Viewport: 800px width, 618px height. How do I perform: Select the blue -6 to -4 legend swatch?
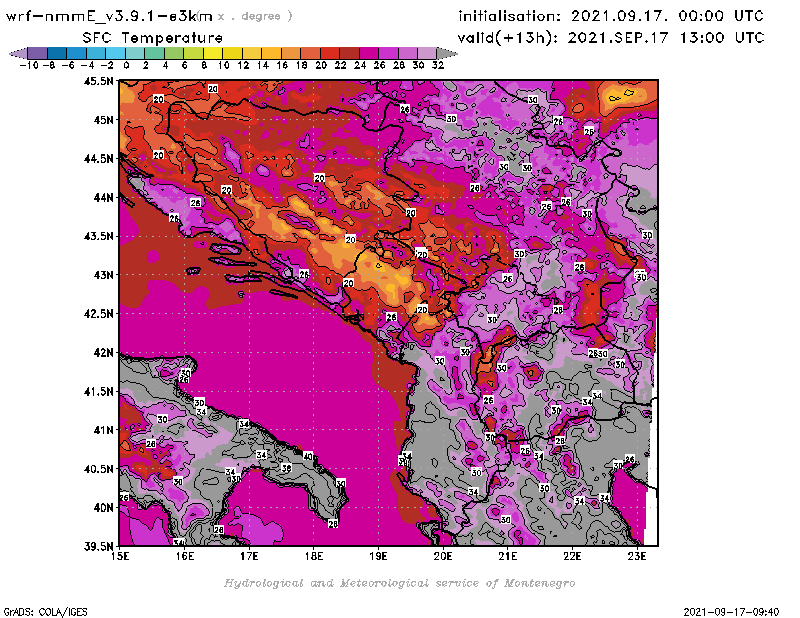tap(77, 53)
